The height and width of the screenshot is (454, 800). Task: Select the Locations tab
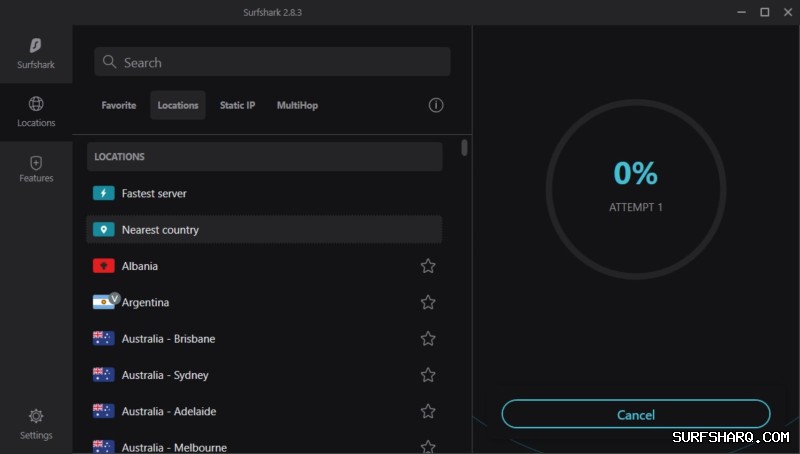[178, 105]
